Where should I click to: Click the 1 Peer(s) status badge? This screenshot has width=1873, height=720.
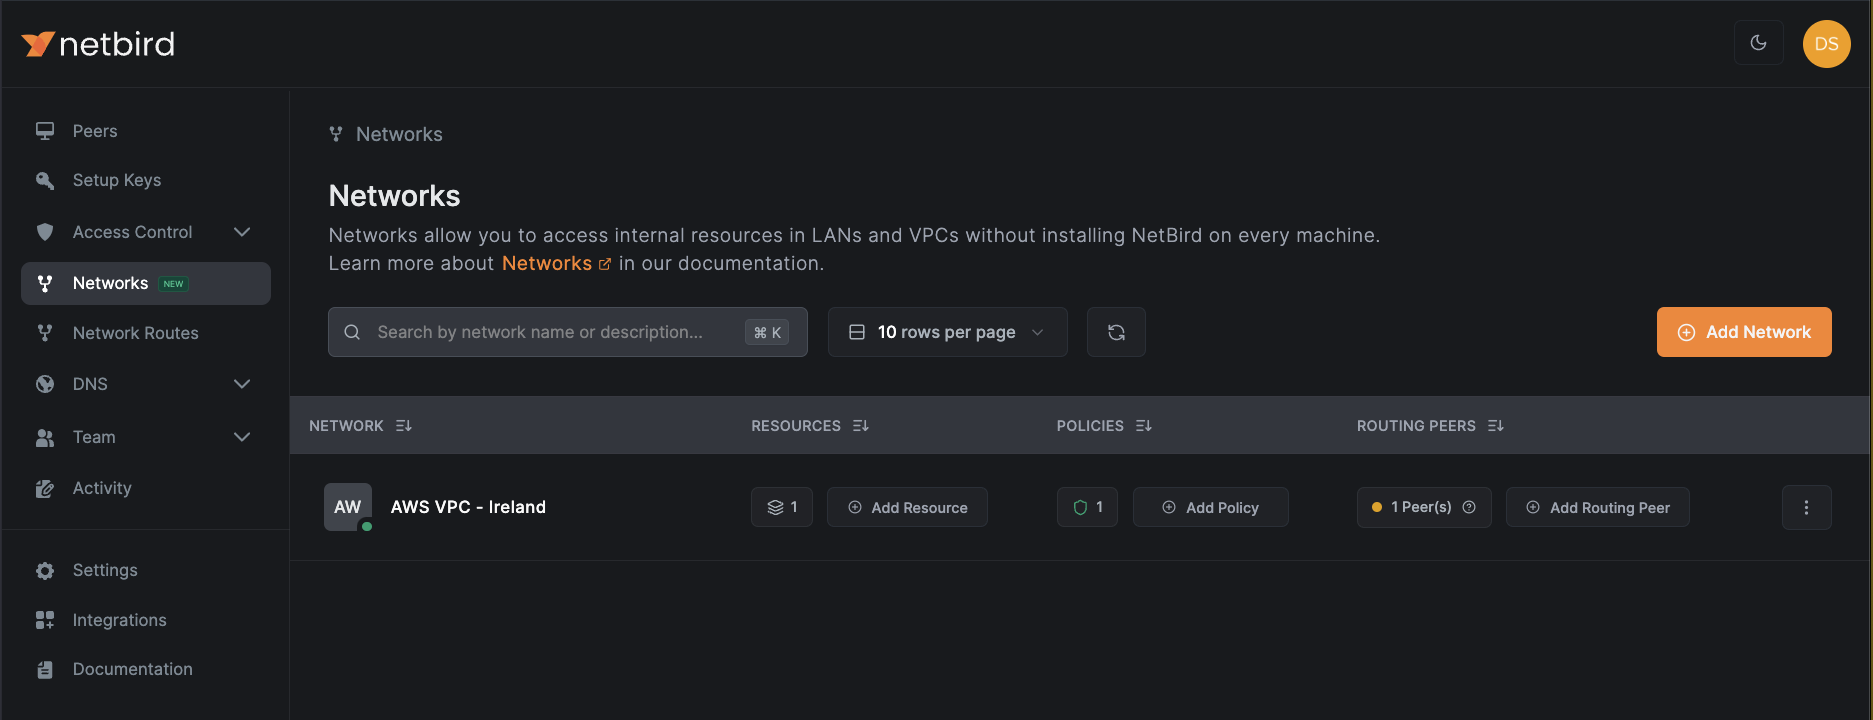click(1423, 508)
